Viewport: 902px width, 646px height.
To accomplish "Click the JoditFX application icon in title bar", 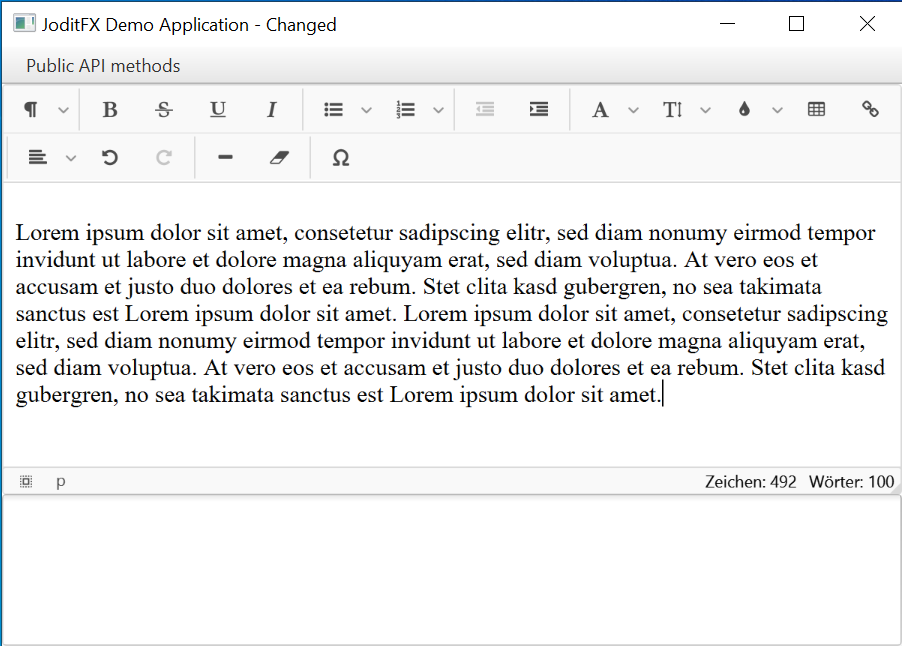I will pos(24,24).
